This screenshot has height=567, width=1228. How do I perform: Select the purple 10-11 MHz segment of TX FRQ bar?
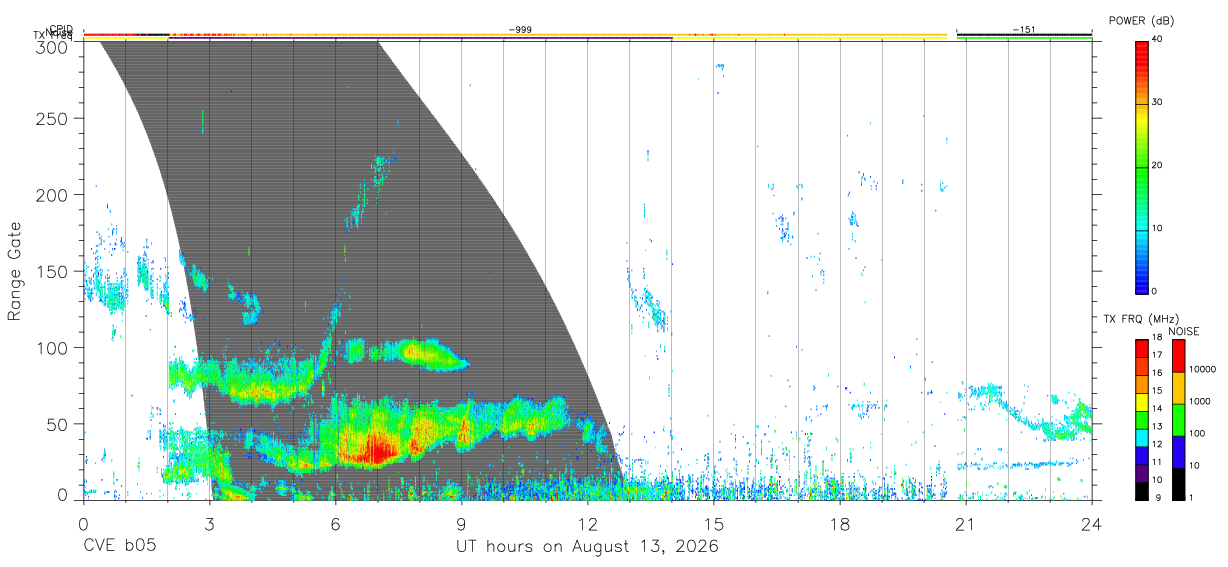point(1142,471)
